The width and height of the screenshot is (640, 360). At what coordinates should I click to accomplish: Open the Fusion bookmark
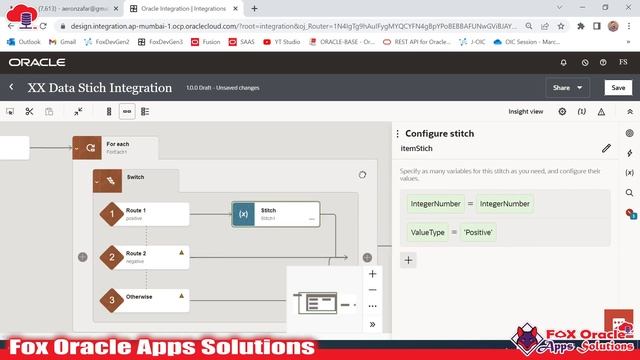point(206,42)
